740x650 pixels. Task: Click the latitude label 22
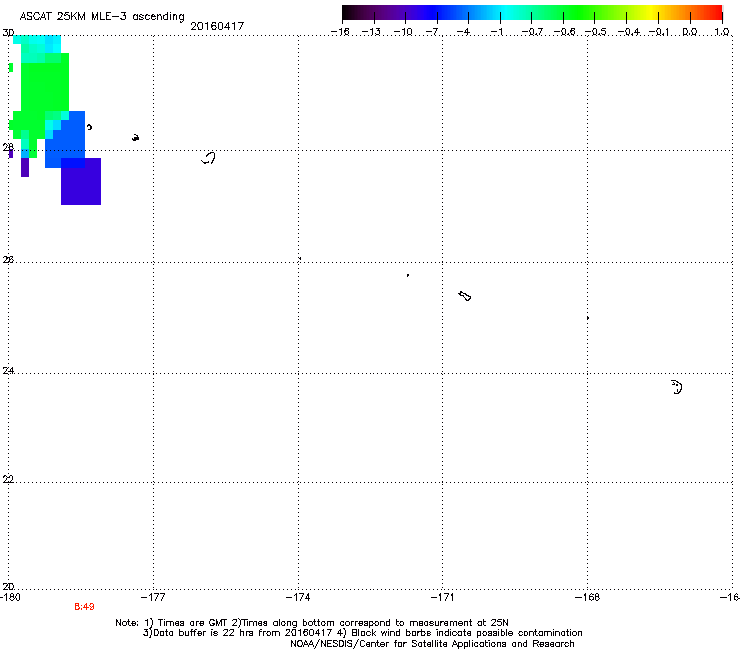tap(8, 479)
